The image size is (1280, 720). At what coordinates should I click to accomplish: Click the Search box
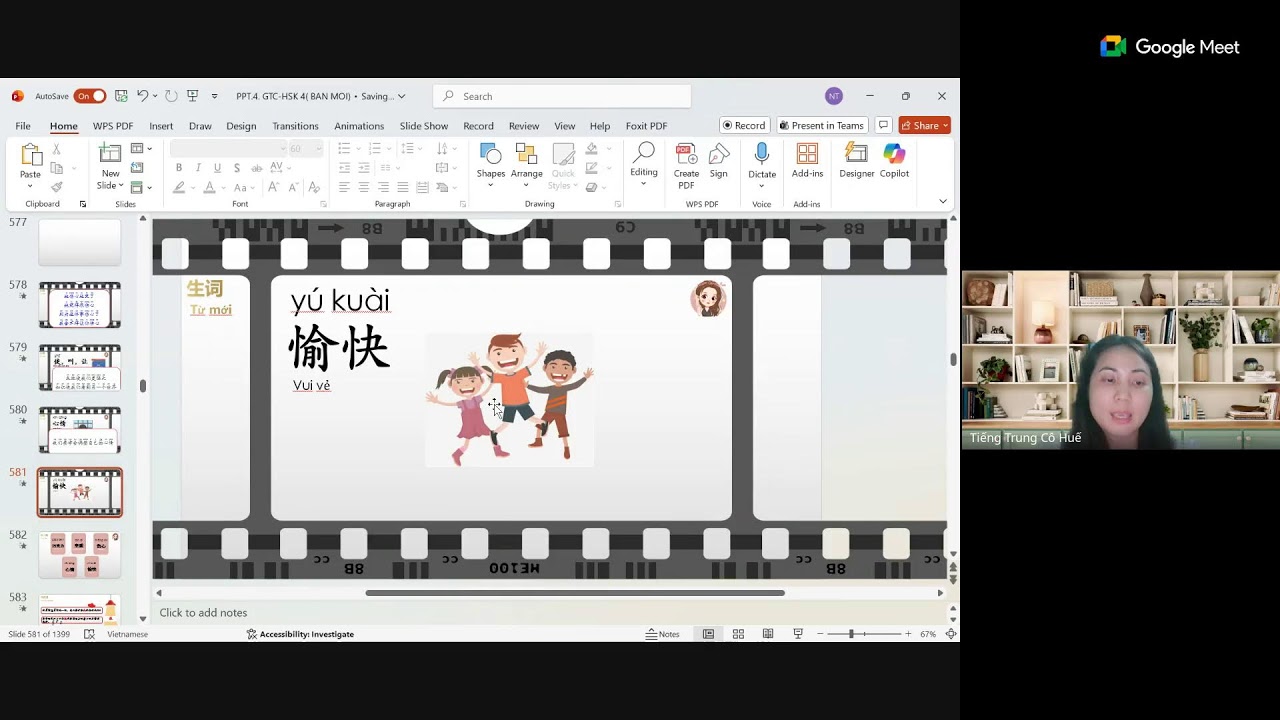coord(562,96)
